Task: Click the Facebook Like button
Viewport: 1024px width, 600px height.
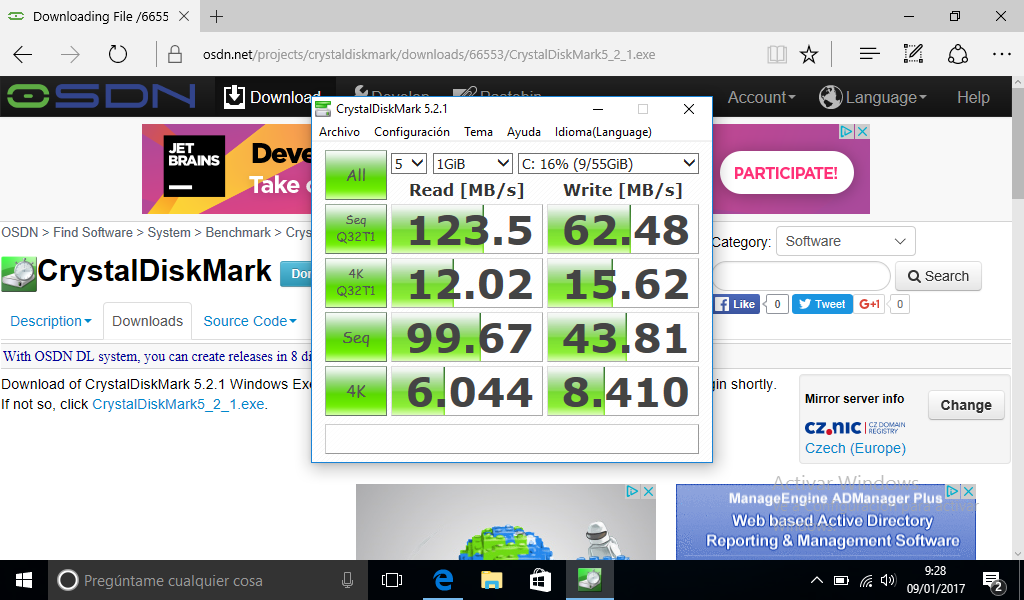Action: [736, 304]
